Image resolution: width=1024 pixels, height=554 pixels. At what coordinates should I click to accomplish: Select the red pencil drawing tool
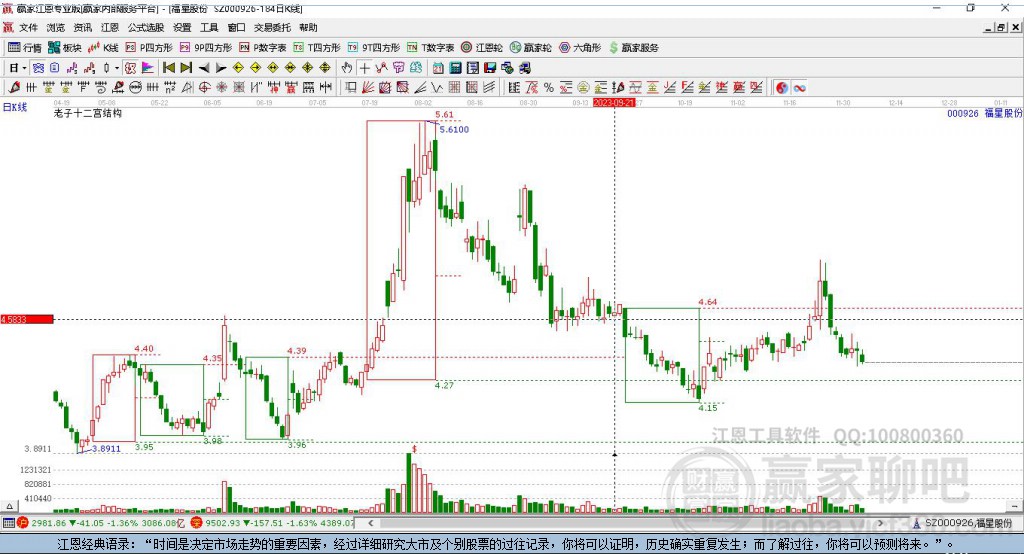[x=14, y=87]
